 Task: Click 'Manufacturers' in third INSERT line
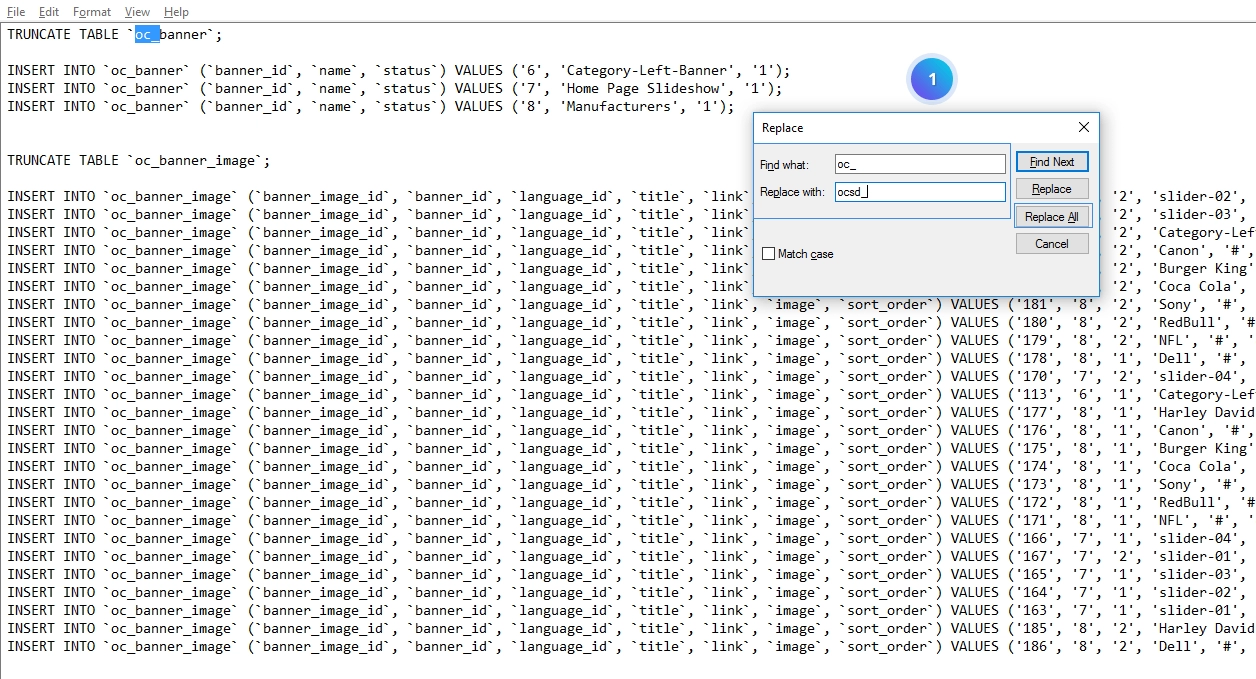[x=618, y=106]
